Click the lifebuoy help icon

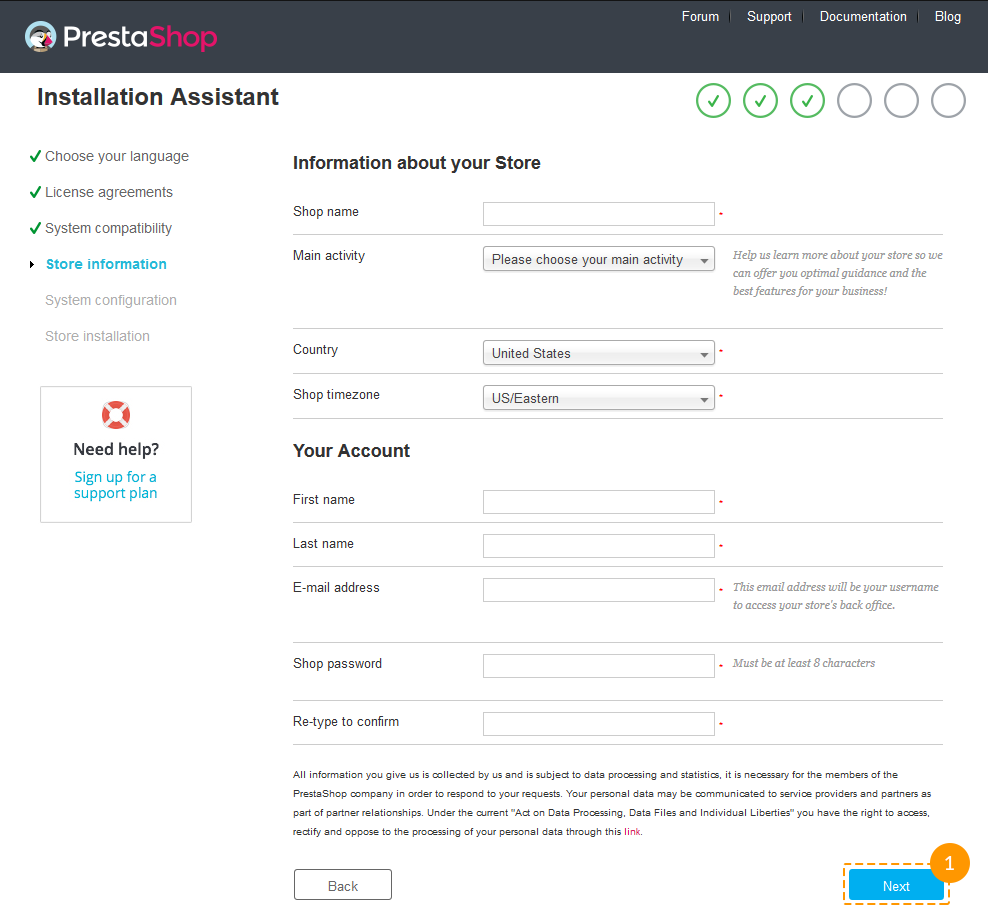tap(116, 415)
